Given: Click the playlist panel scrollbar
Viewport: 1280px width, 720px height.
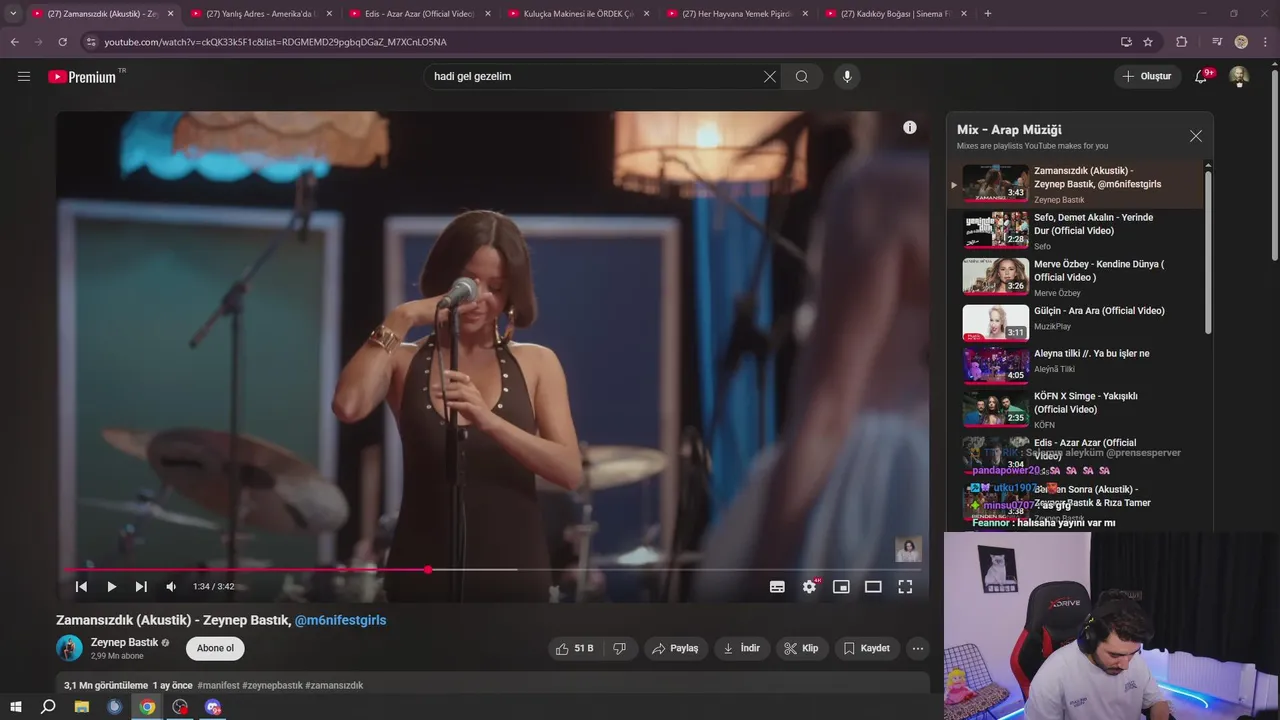Looking at the screenshot, I should [x=1208, y=252].
